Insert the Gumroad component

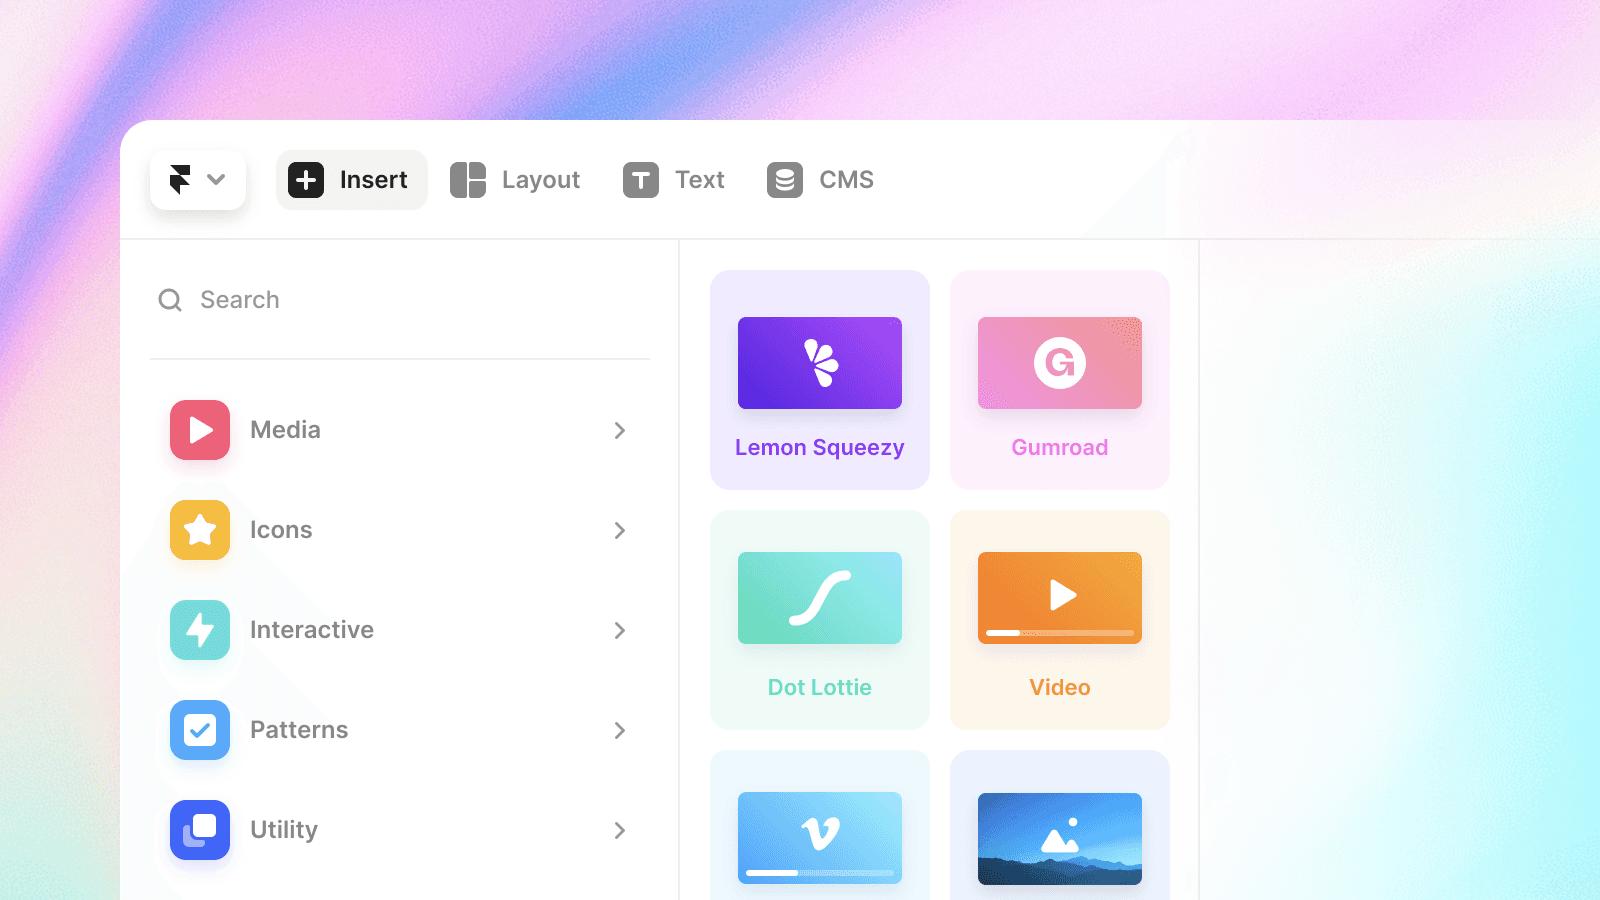(1060, 380)
